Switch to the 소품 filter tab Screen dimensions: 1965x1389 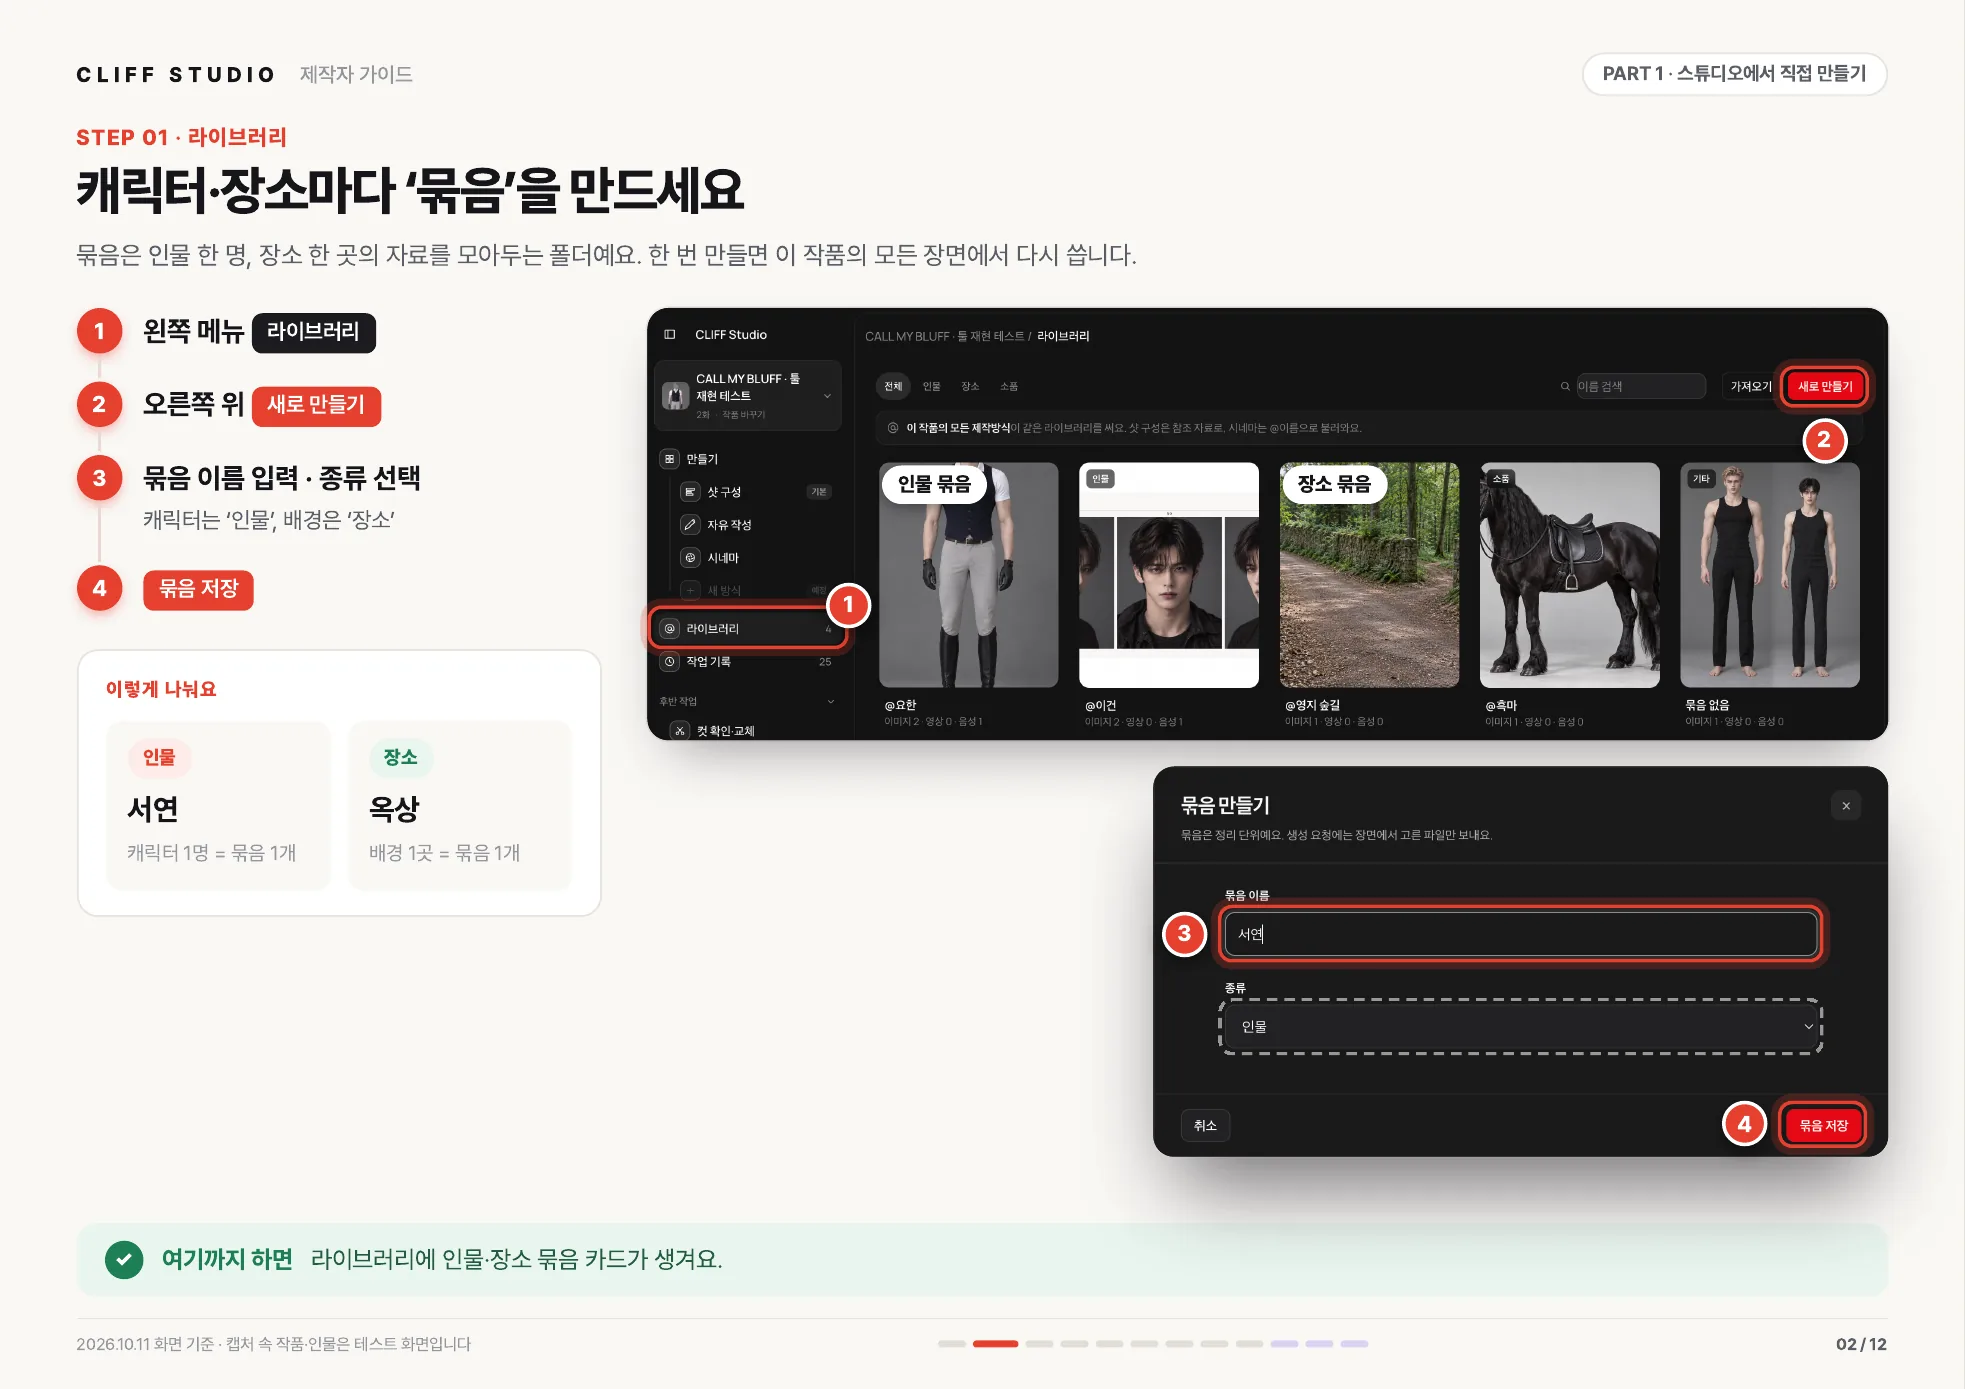(x=1009, y=386)
